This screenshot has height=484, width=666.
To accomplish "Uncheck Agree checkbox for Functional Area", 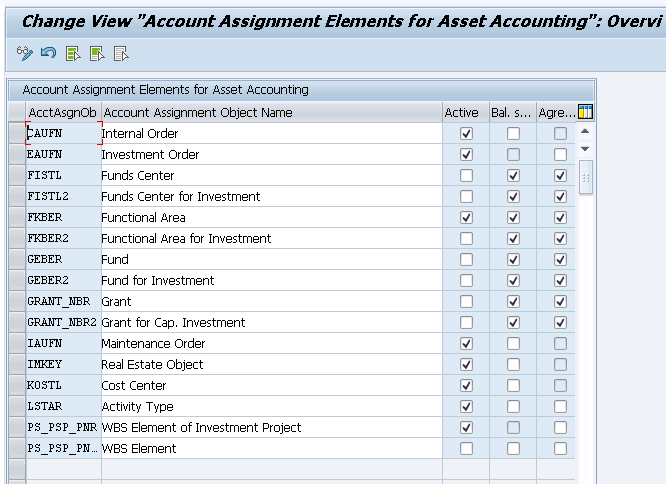I will [x=560, y=217].
